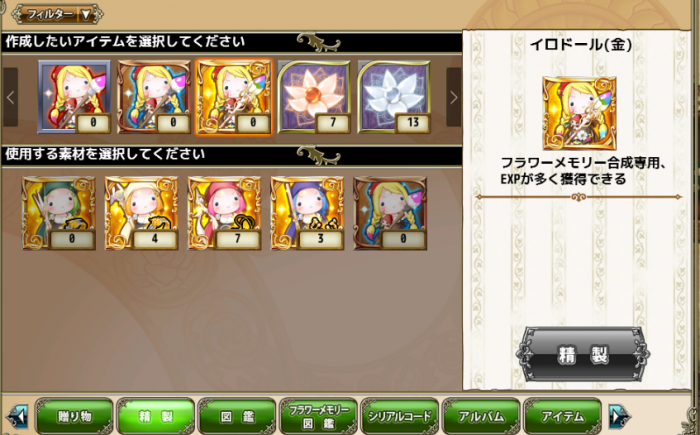This screenshot has height=435, width=700.
Task: Pick the green-hooded doll material
Action: click(x=58, y=213)
